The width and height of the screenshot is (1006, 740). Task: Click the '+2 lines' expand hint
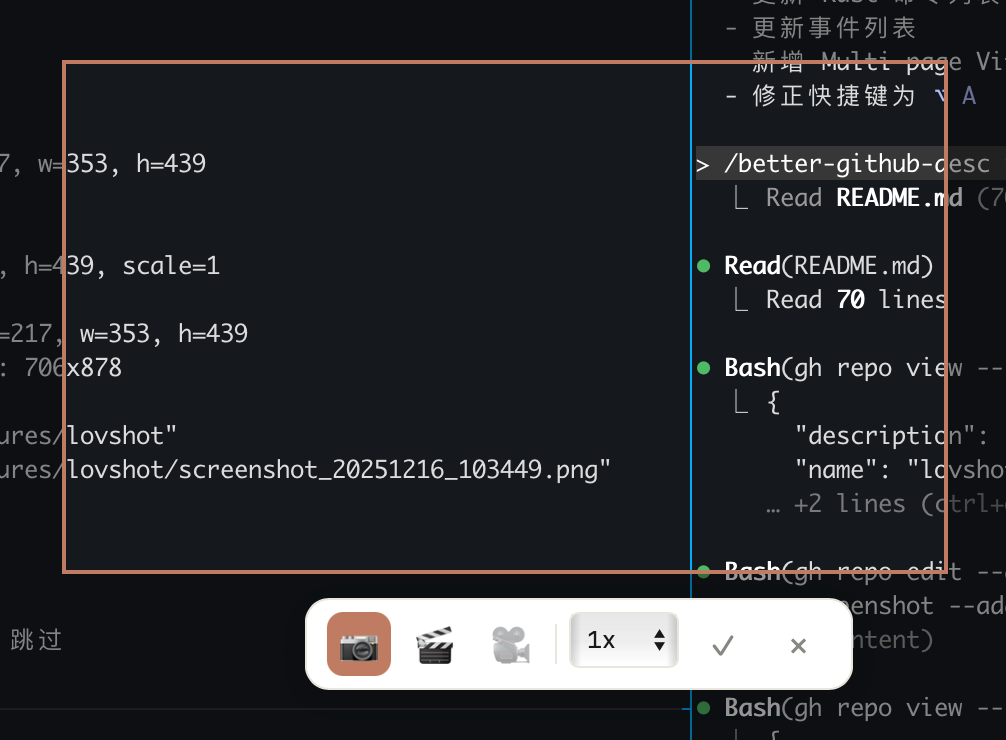pyautogui.click(x=885, y=504)
